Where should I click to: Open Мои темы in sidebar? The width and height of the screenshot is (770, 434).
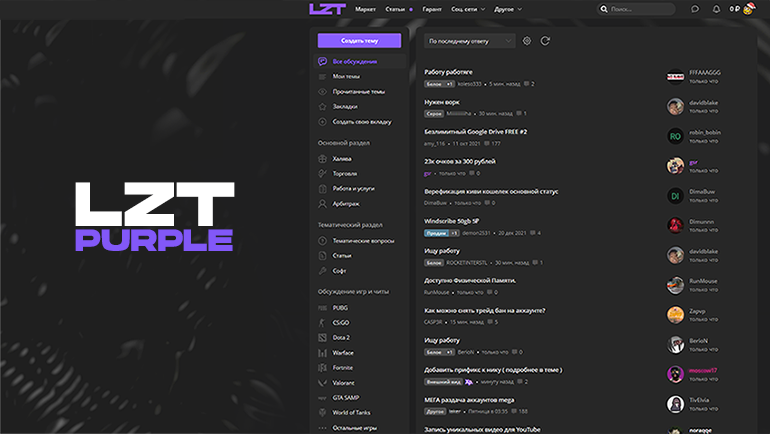pyautogui.click(x=346, y=77)
